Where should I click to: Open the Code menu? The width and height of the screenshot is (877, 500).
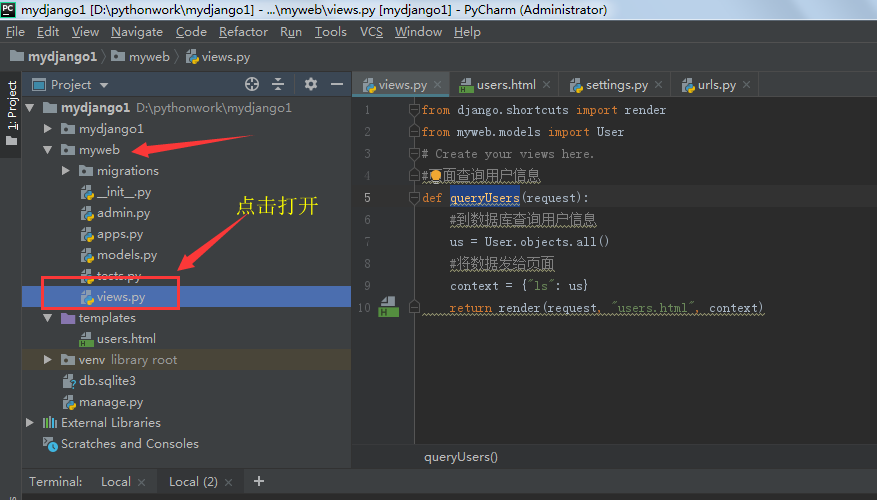tap(191, 32)
